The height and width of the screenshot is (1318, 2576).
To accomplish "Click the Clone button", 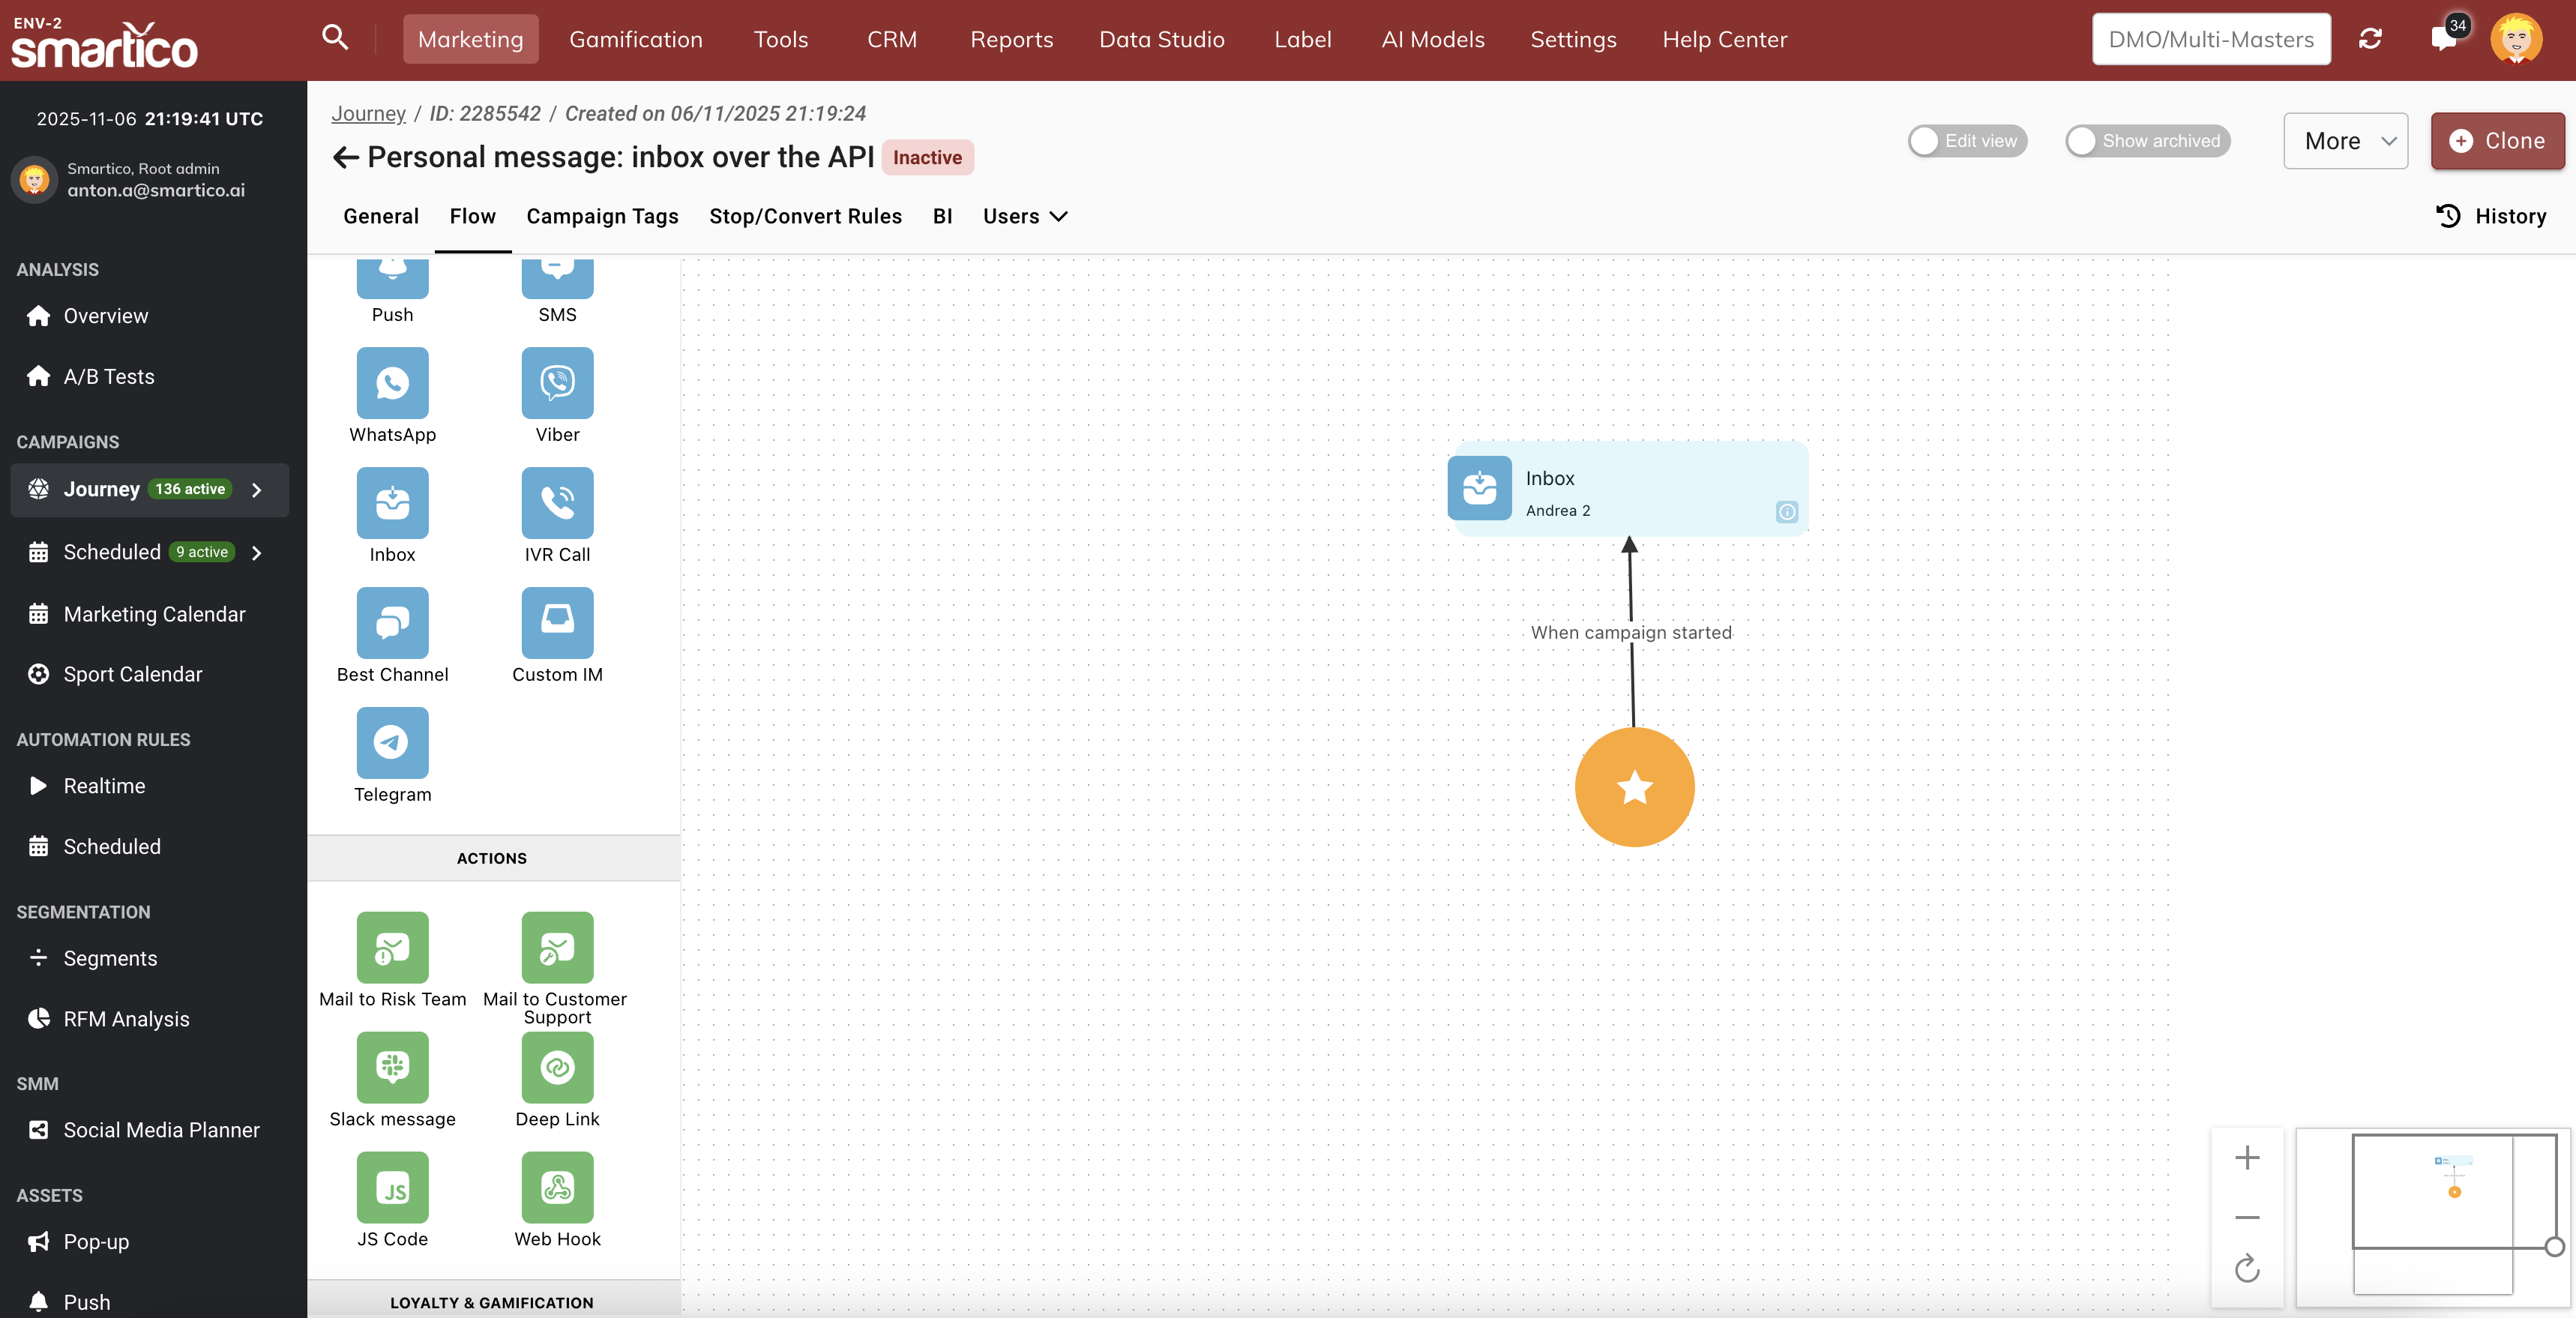I will coord(2497,141).
